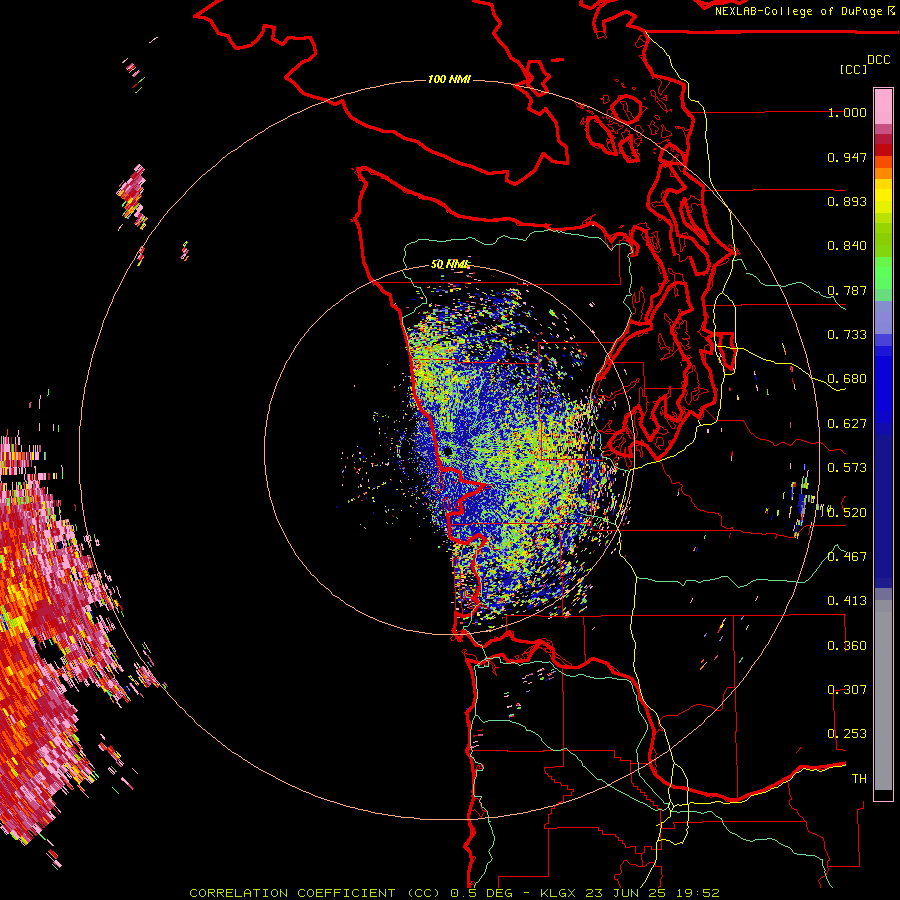Pick the dark red color bar segment
The image size is (900, 900).
[x=883, y=150]
